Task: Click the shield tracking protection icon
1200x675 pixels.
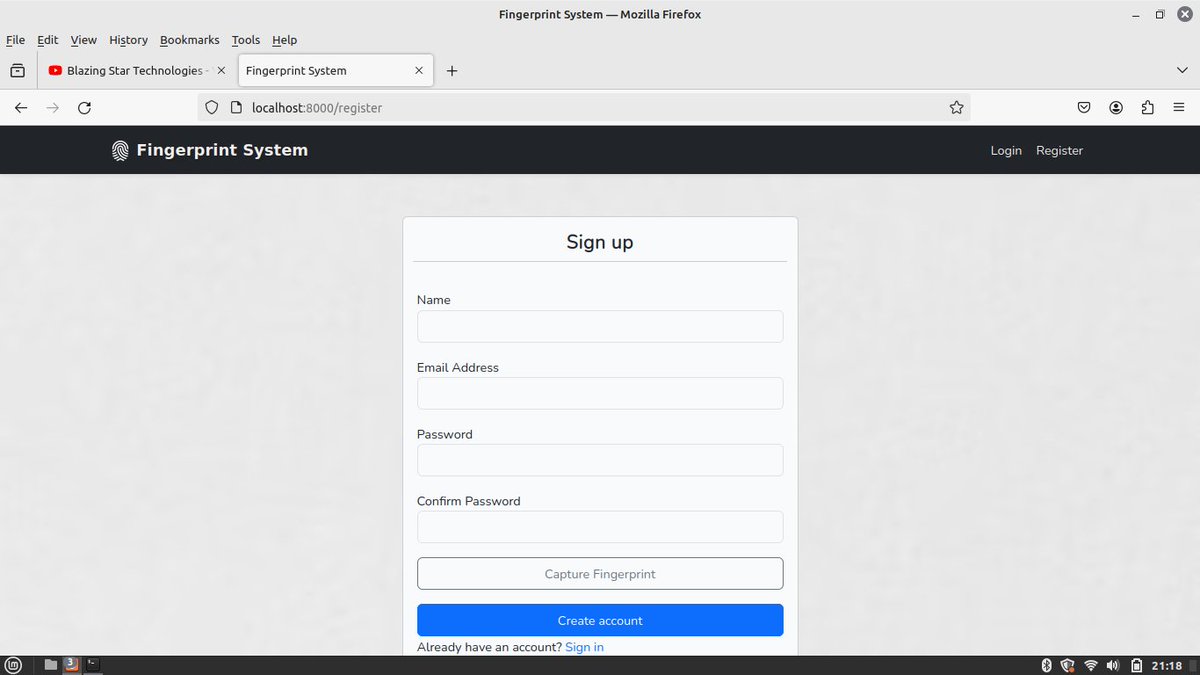Action: tap(211, 108)
